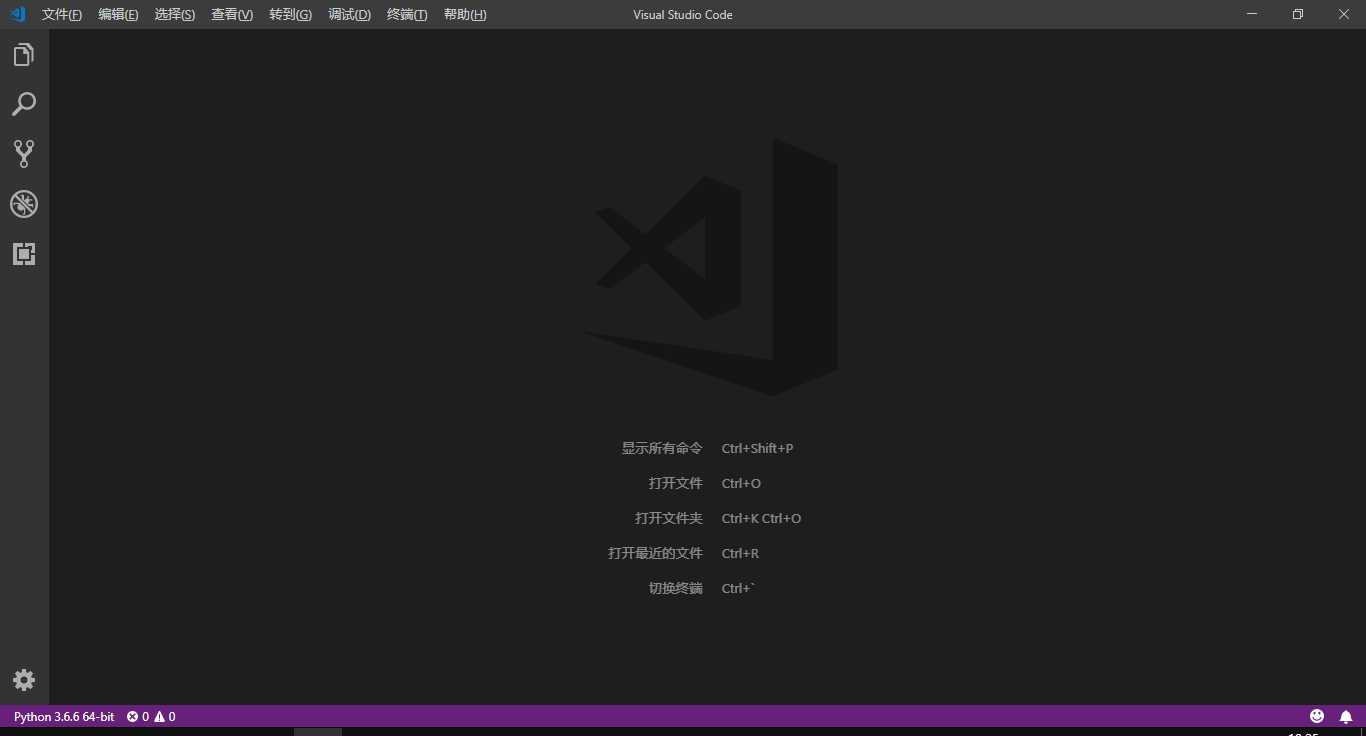
Task: Open the 文件(F) menu
Action: pos(62,15)
